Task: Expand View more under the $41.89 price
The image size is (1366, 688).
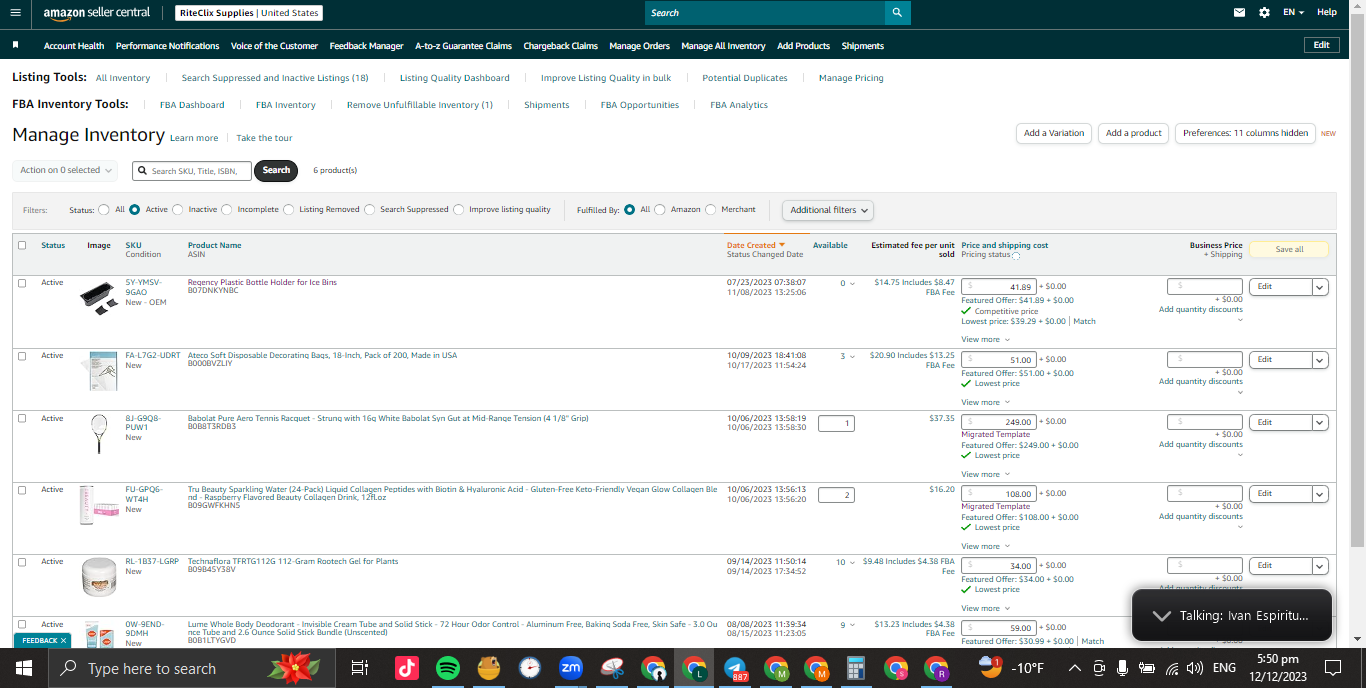Action: pos(985,339)
